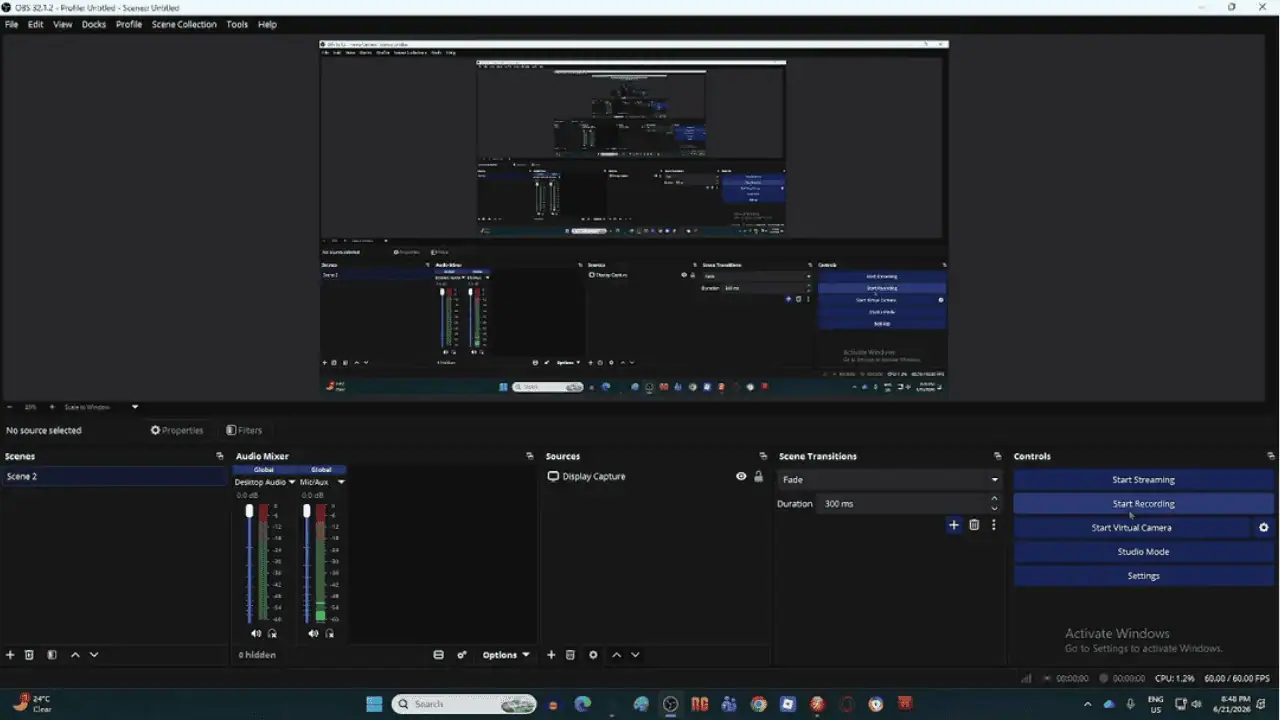1280x720 pixels.
Task: Add a new scene with the plus icon
Action: coord(10,655)
